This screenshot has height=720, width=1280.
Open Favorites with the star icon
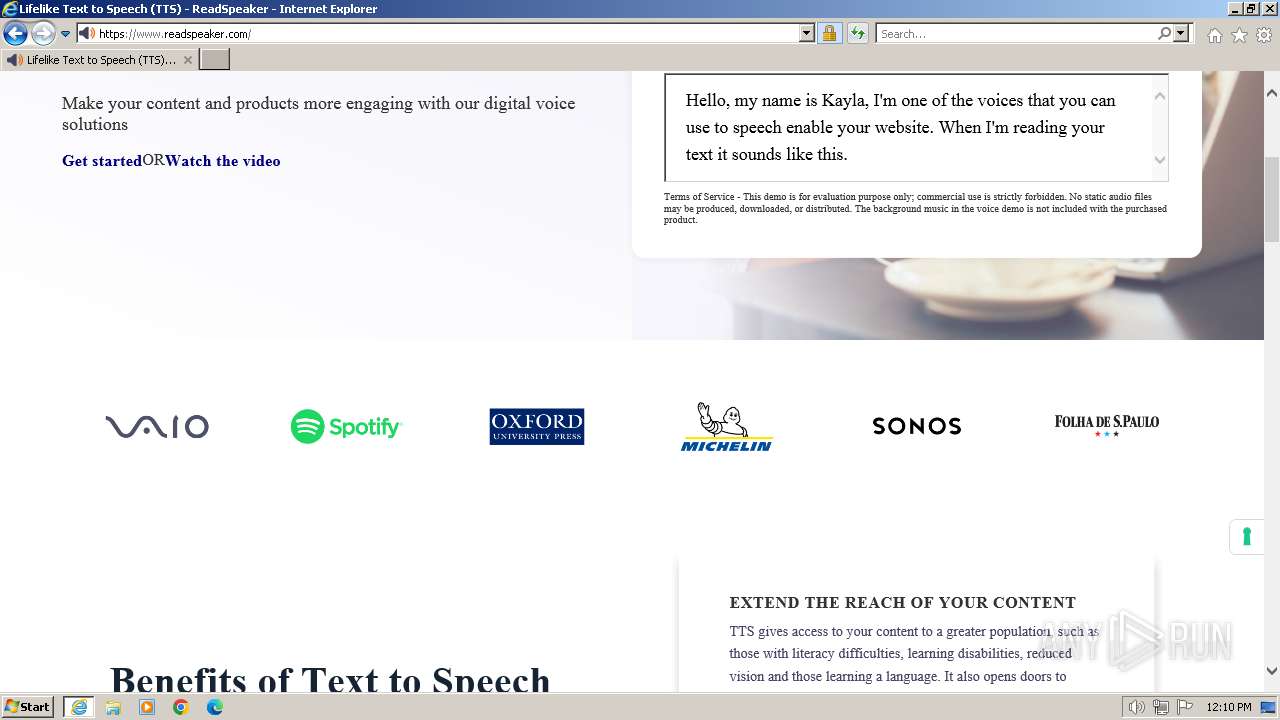(1239, 35)
